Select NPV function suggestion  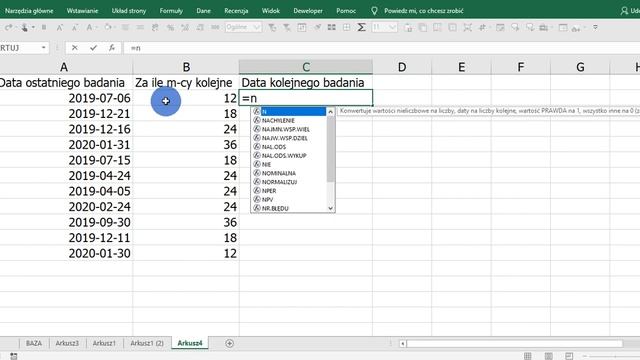pyautogui.click(x=289, y=199)
